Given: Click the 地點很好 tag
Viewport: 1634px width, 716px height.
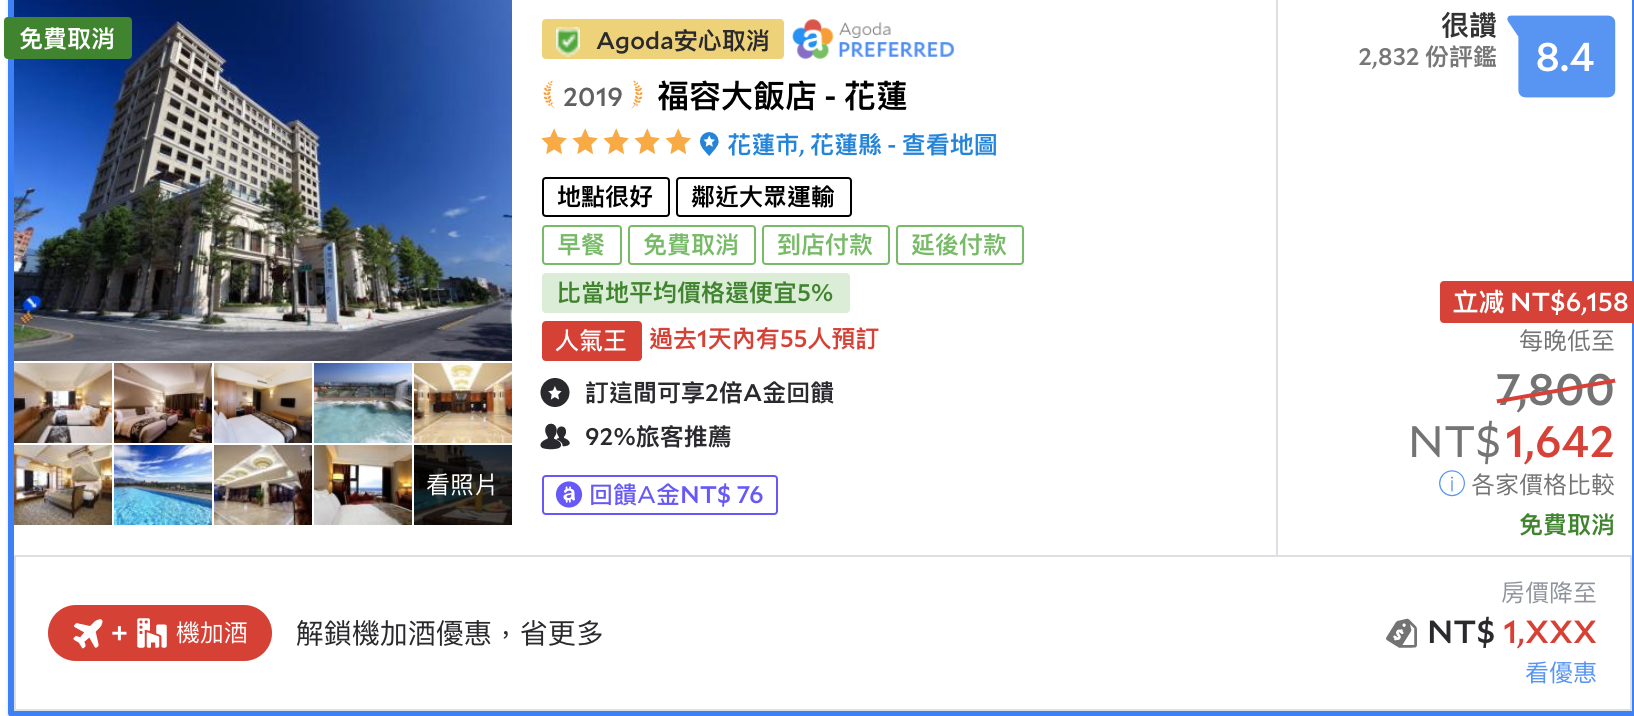Looking at the screenshot, I should (606, 197).
